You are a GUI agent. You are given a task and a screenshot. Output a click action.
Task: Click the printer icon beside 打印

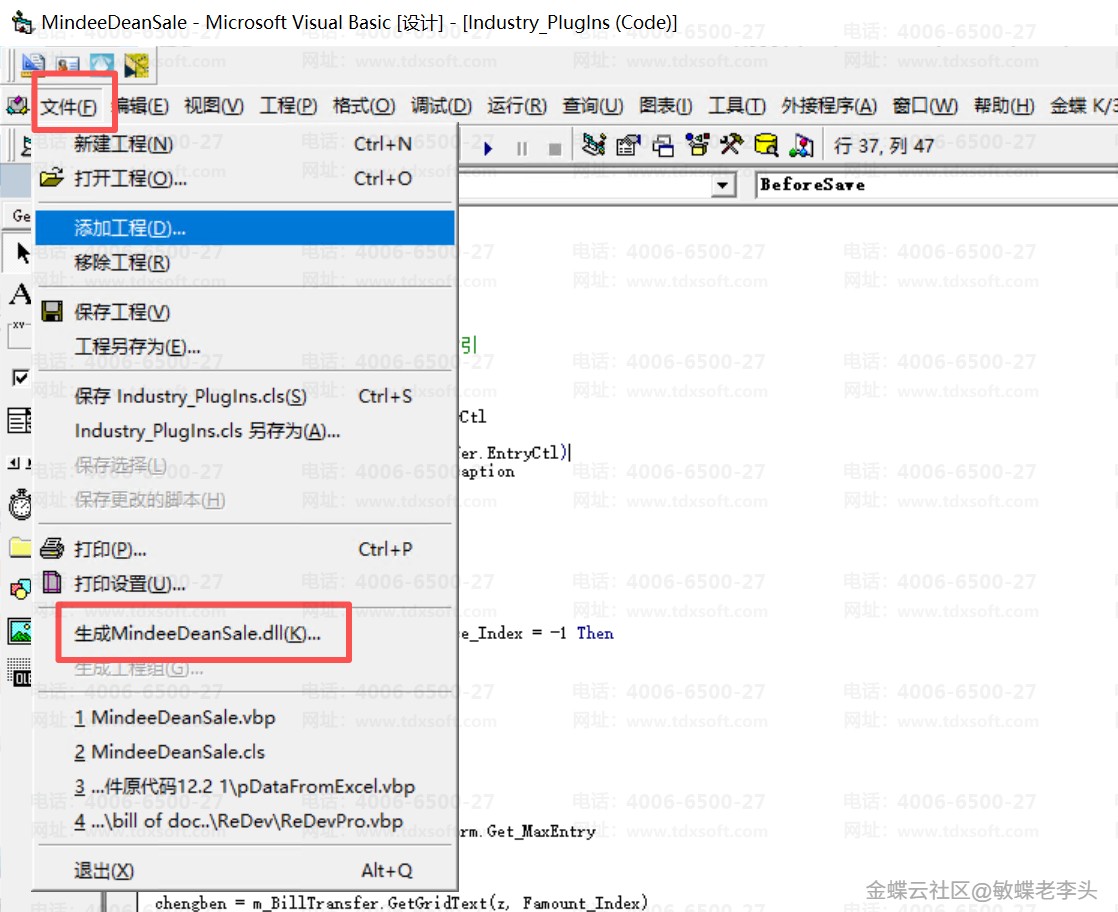[51, 548]
